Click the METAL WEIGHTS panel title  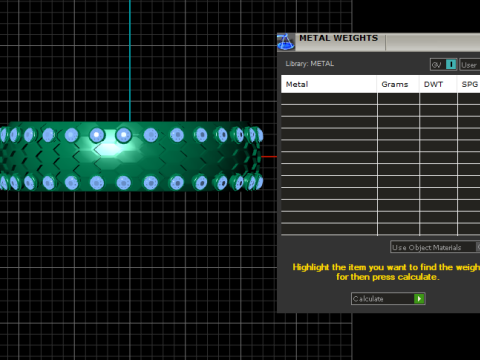pos(339,38)
